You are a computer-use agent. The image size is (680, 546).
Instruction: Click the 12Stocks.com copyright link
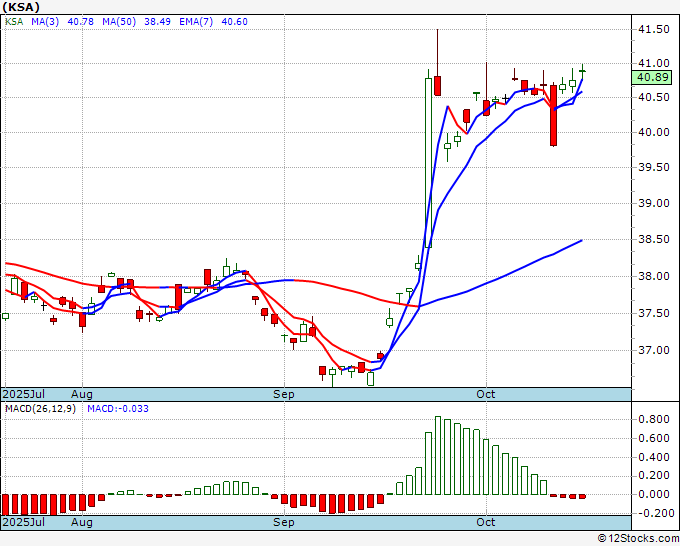click(x=638, y=539)
